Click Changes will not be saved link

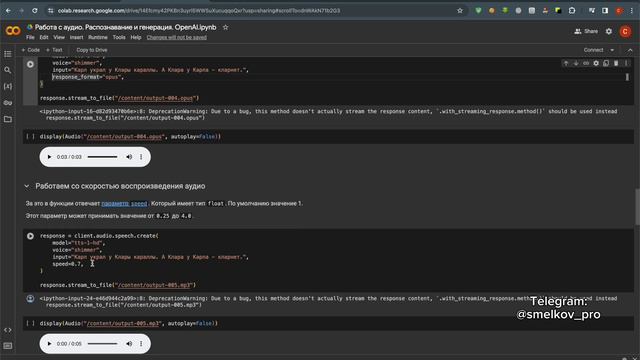click(x=177, y=37)
